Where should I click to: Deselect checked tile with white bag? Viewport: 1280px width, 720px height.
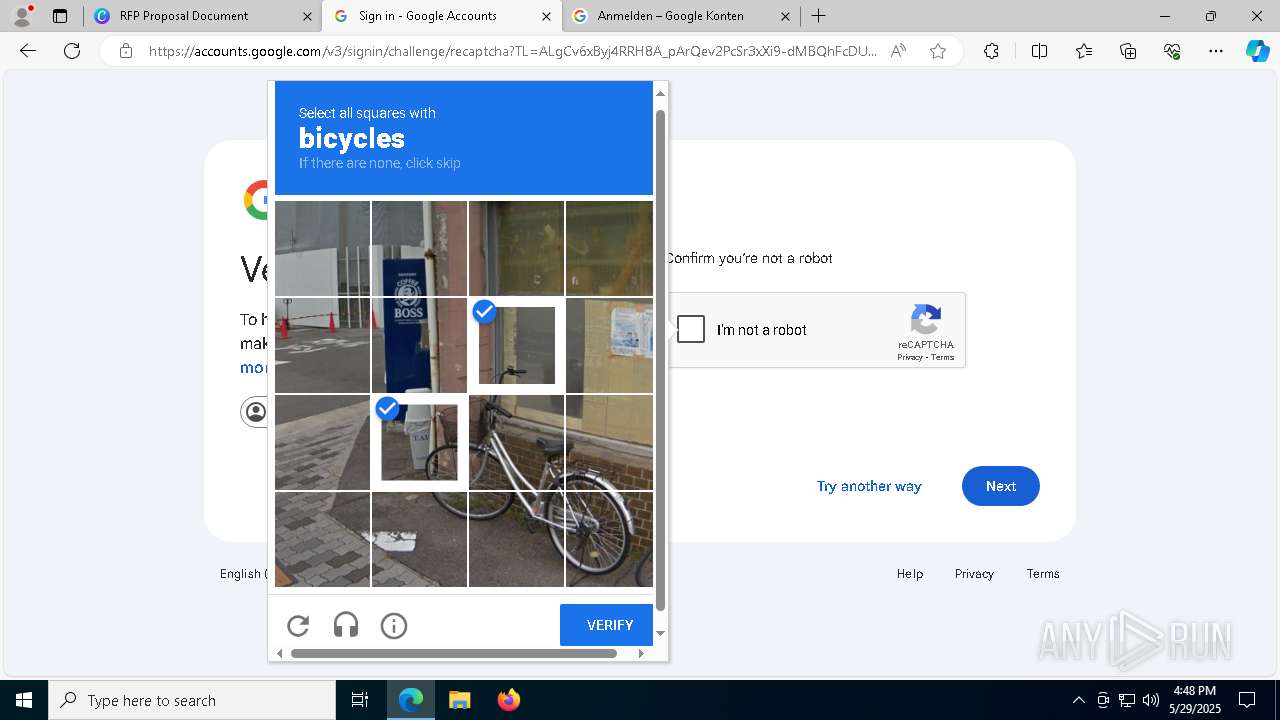(419, 442)
